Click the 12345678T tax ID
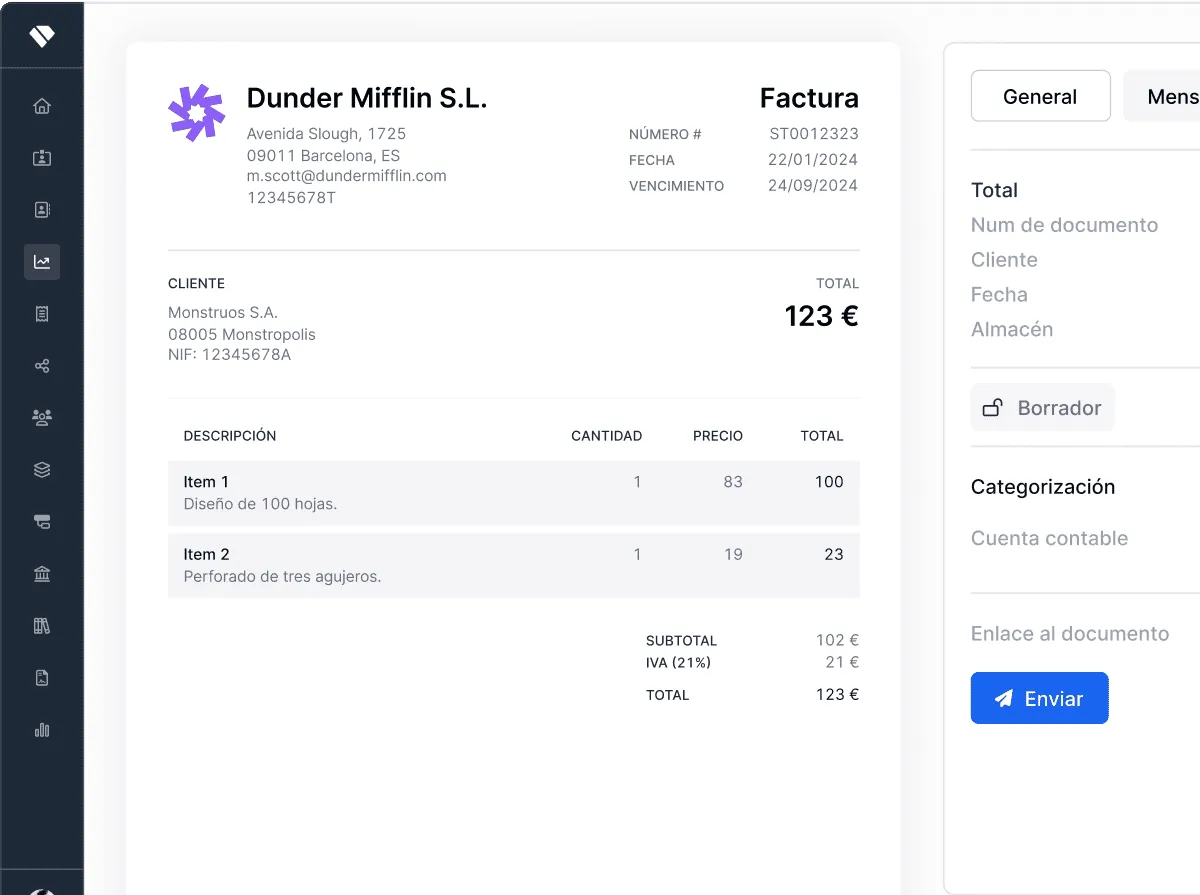This screenshot has height=895, width=1200. (x=291, y=198)
